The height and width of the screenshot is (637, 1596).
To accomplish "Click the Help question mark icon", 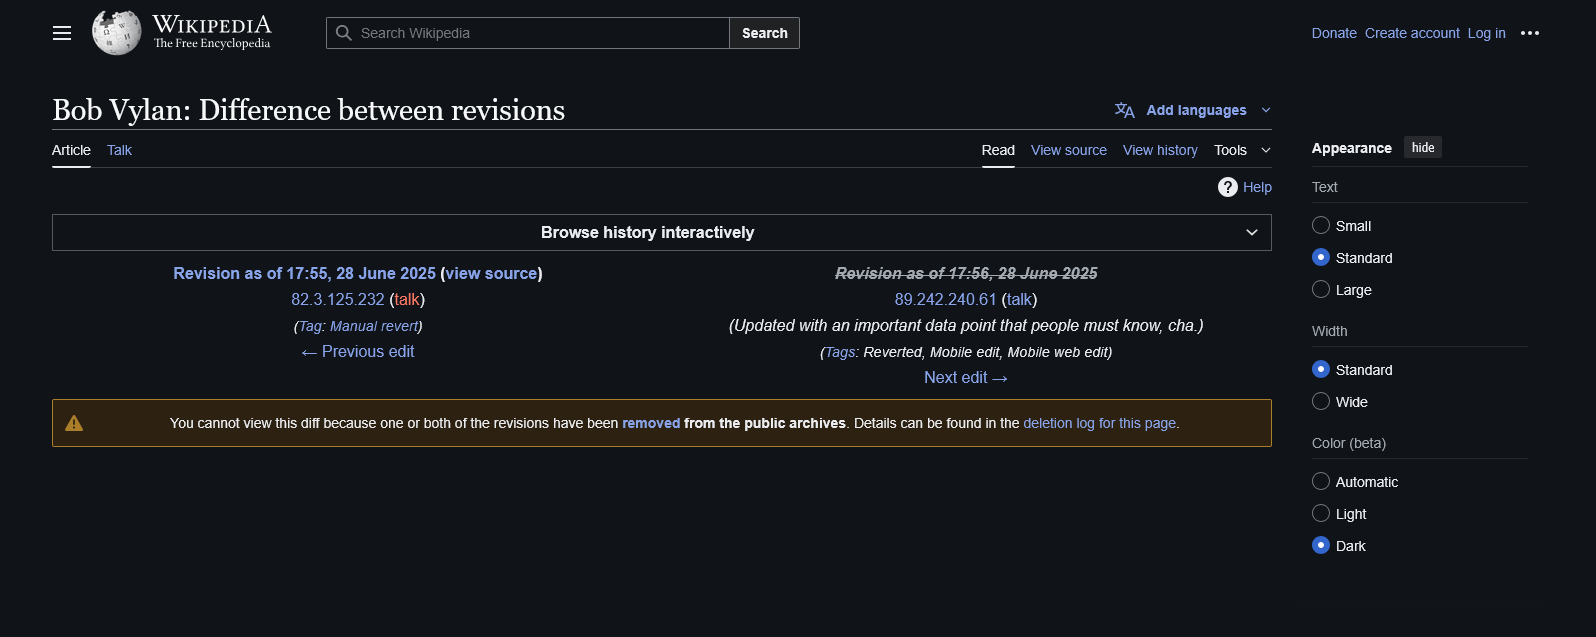I will (1228, 187).
